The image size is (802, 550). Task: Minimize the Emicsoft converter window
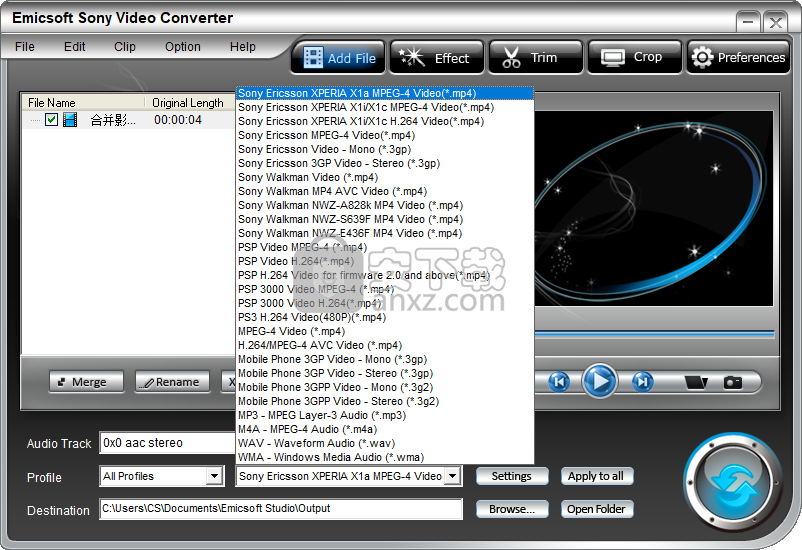(748, 22)
